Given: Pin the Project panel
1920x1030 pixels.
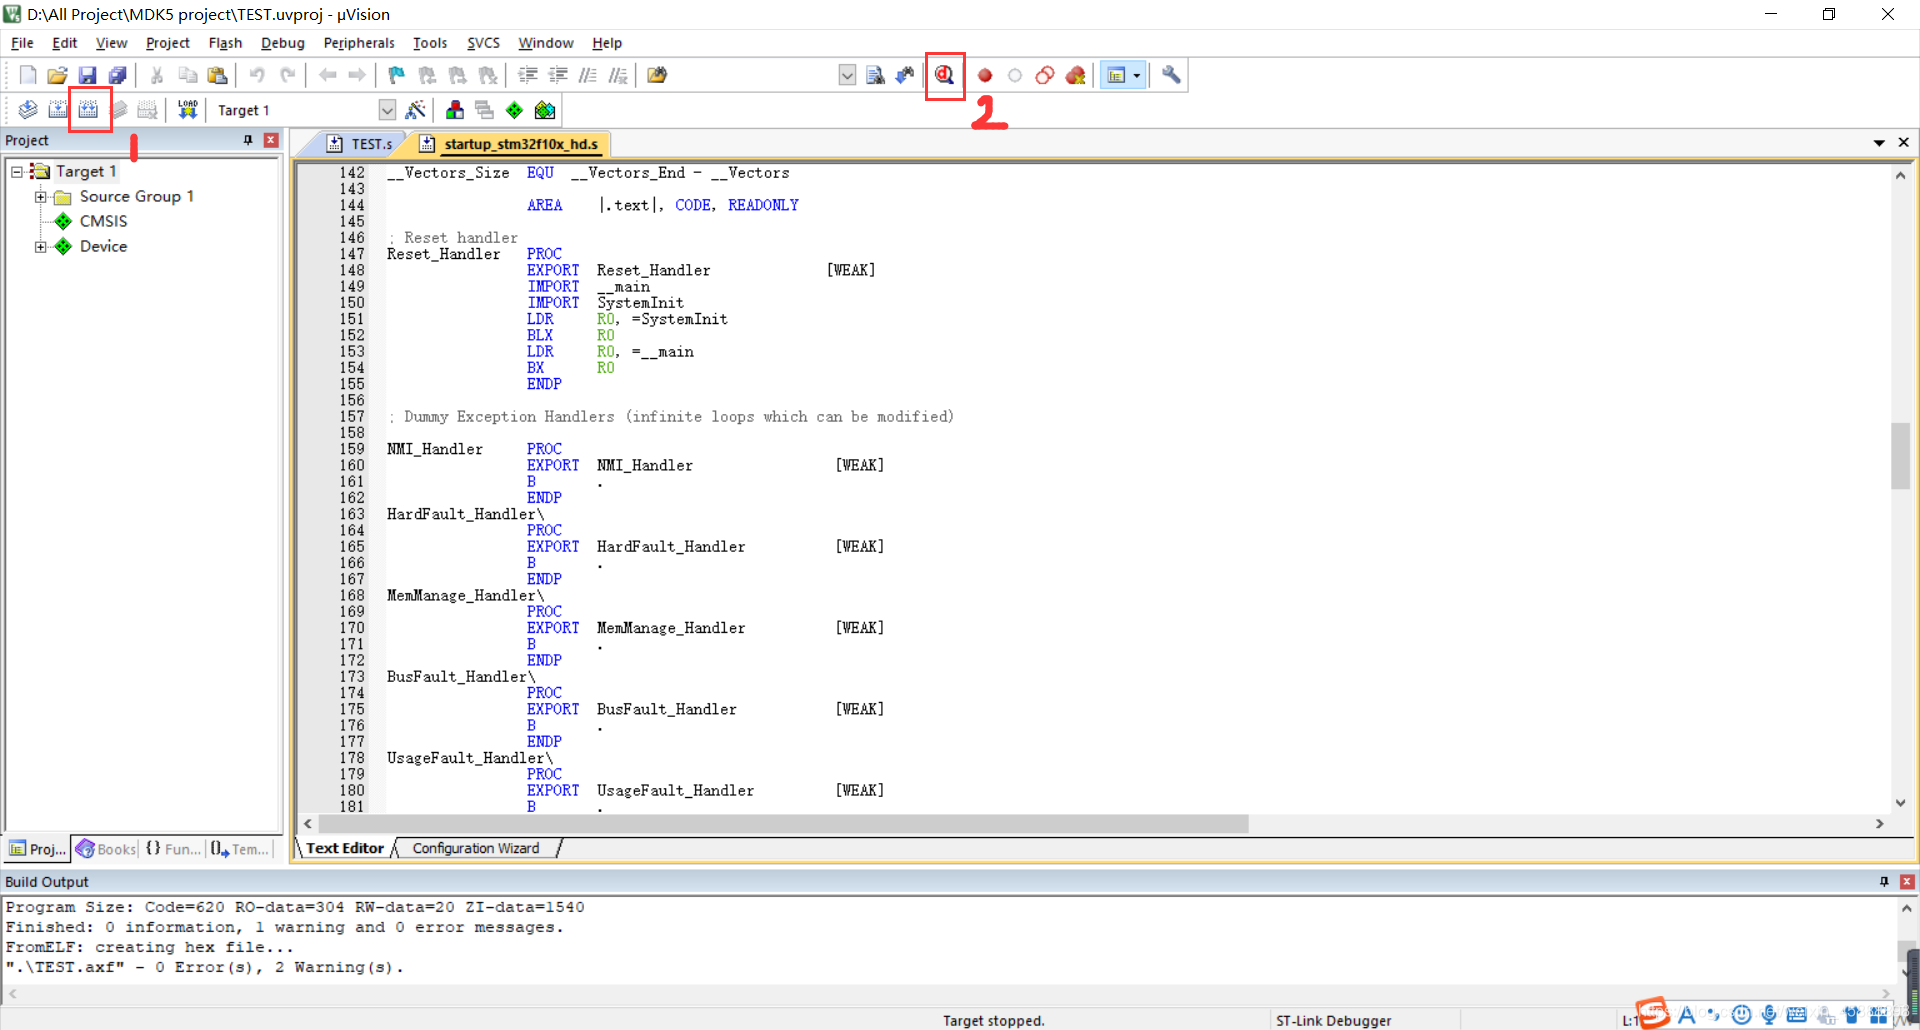Looking at the screenshot, I should [248, 141].
